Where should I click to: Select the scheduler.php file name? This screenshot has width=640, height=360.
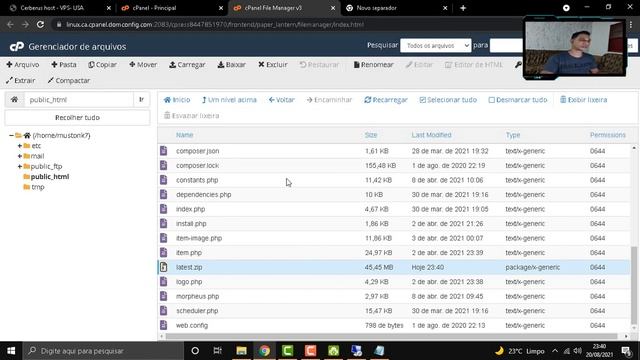pyautogui.click(x=197, y=311)
